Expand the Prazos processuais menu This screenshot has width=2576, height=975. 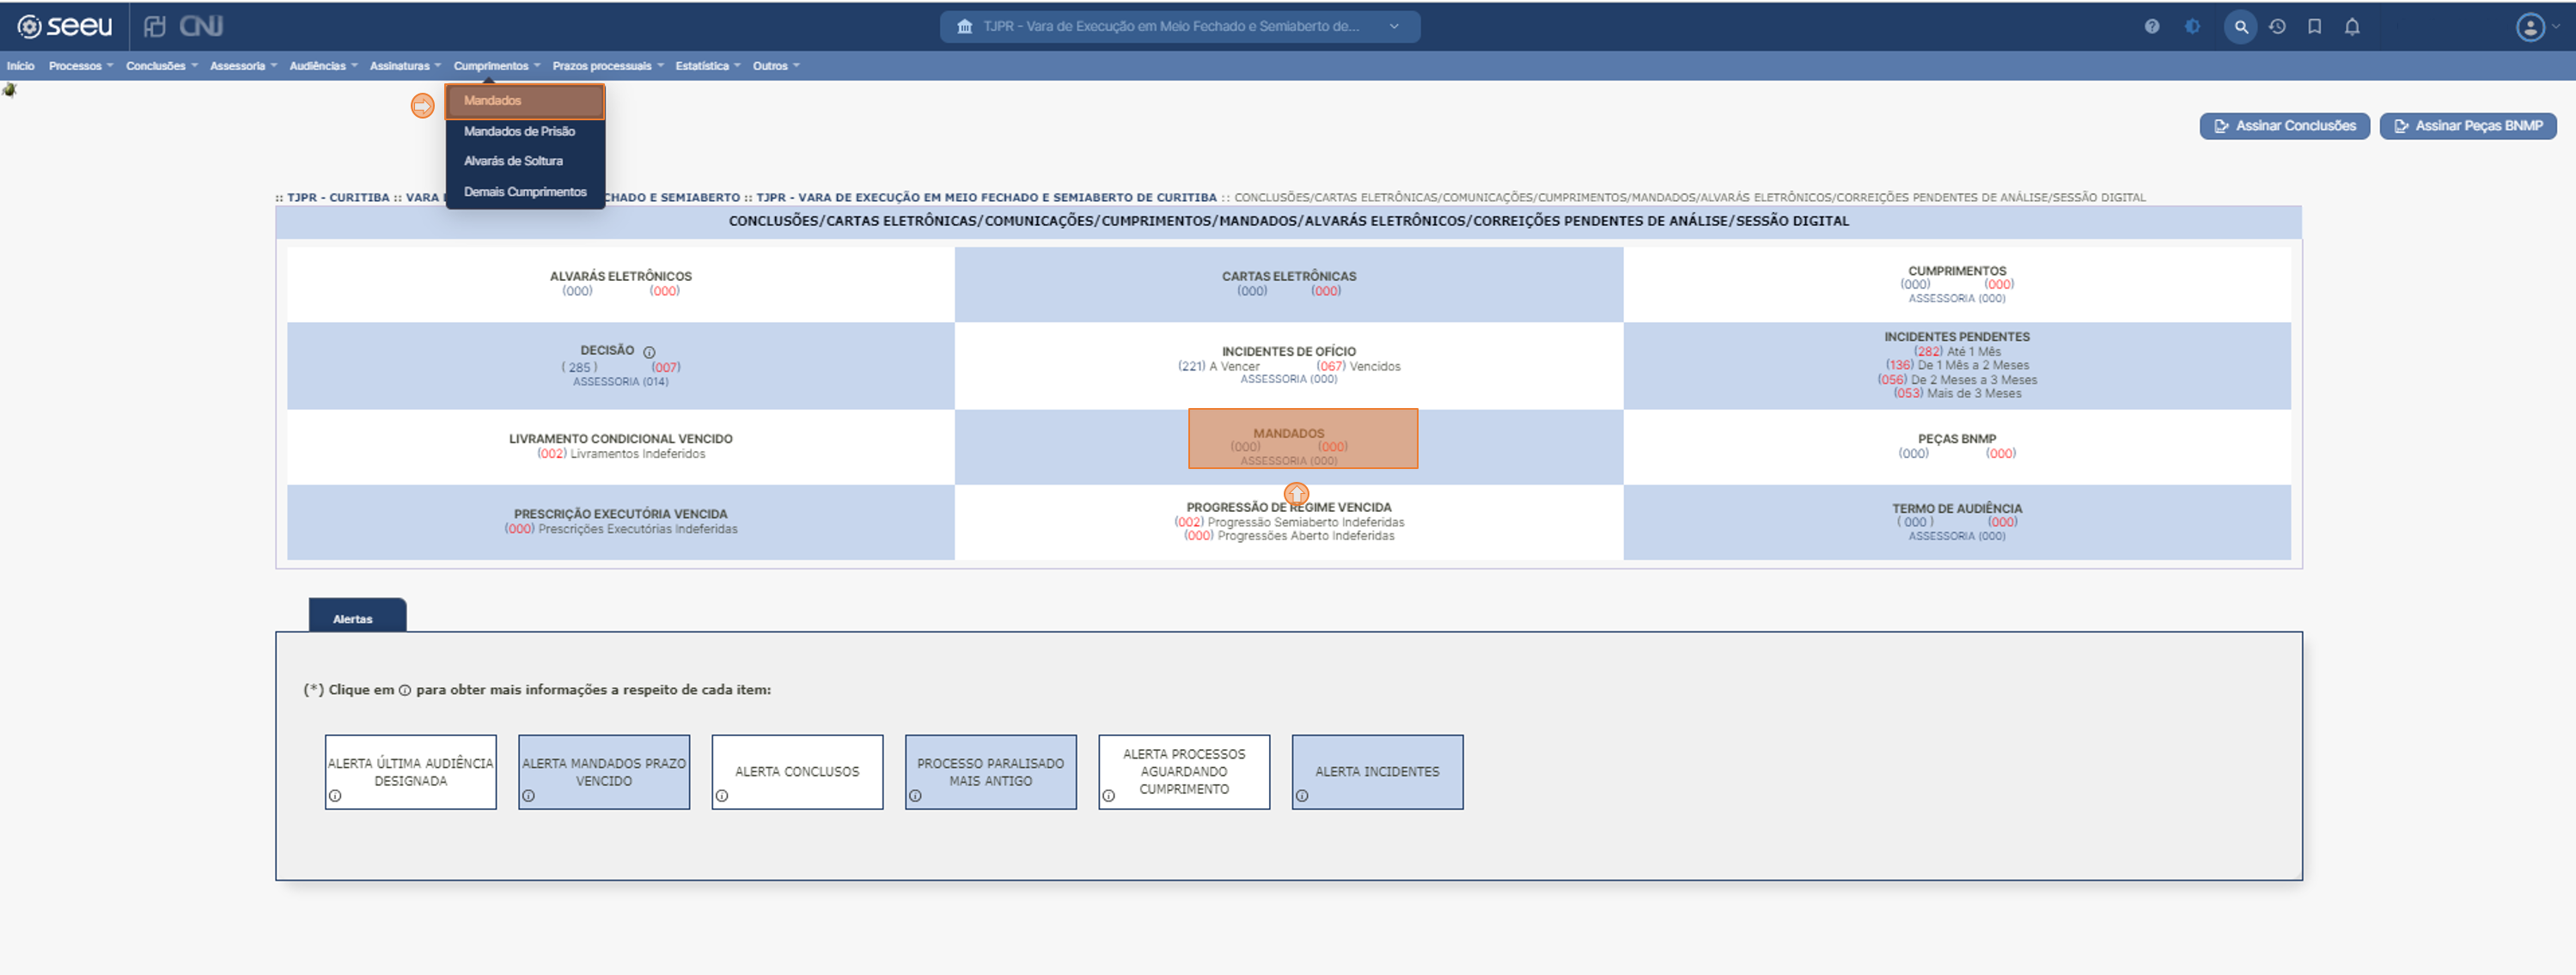pos(608,66)
